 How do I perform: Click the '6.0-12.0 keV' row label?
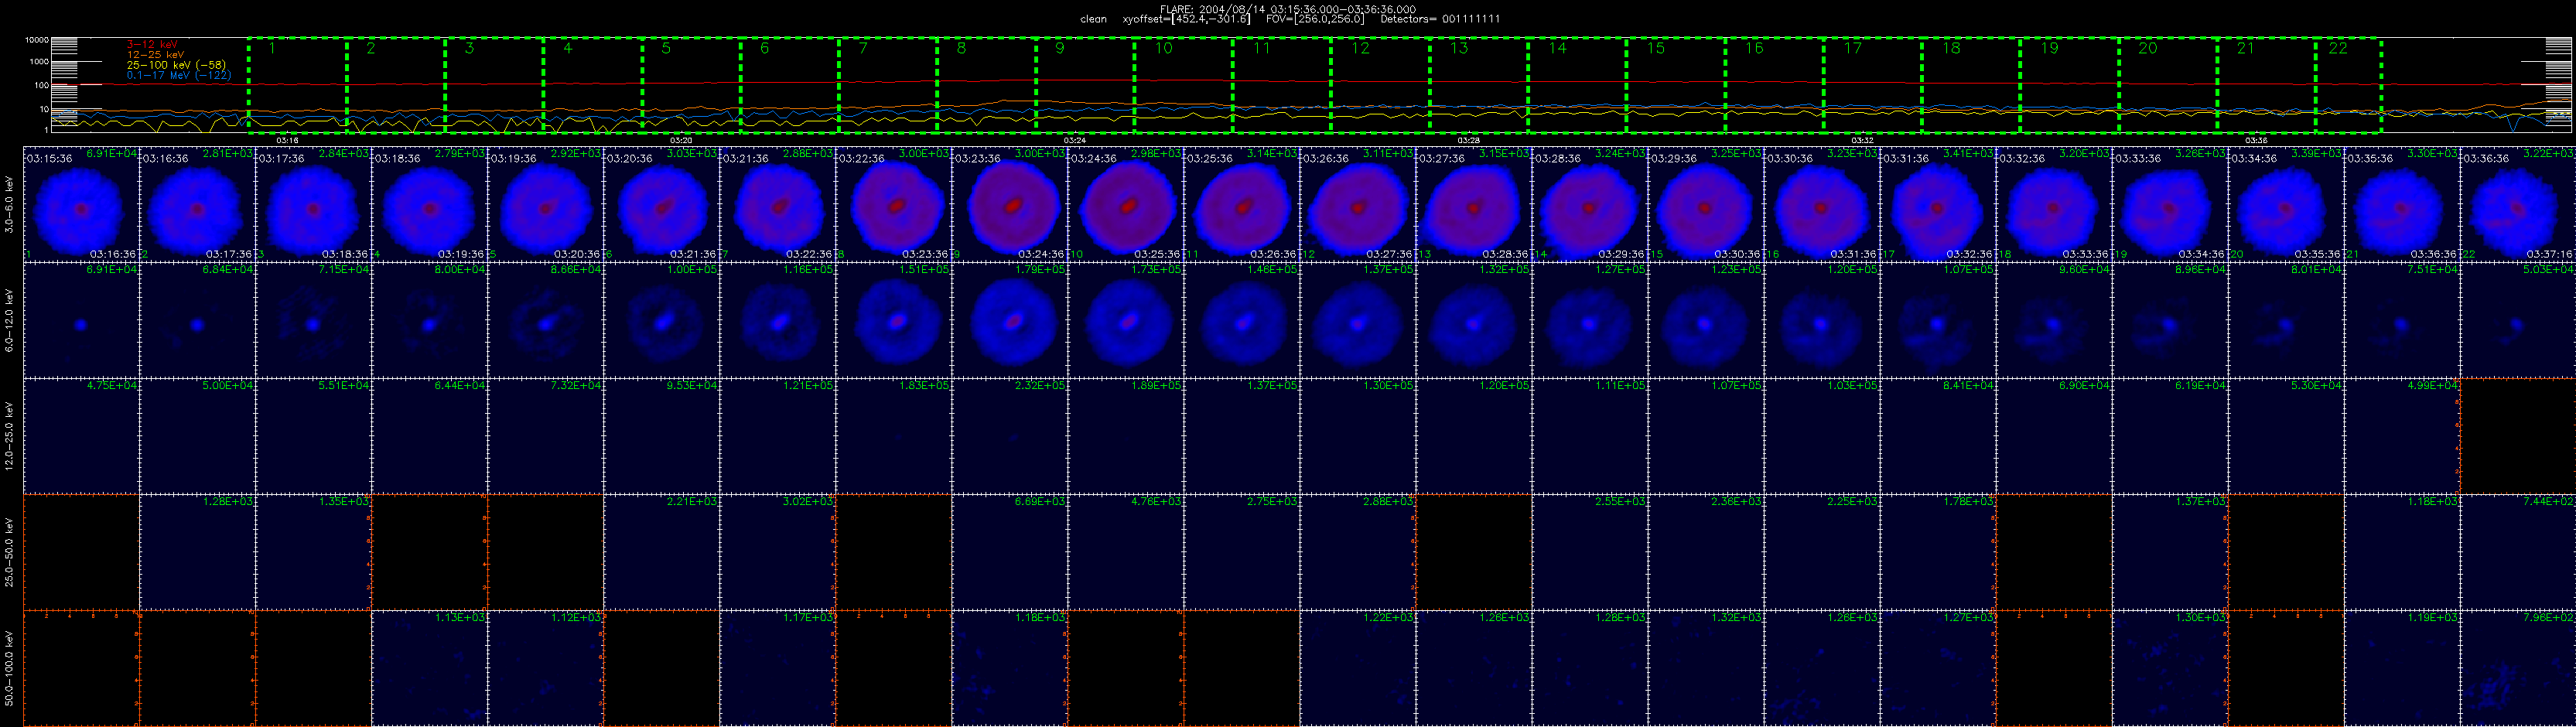coord(10,320)
